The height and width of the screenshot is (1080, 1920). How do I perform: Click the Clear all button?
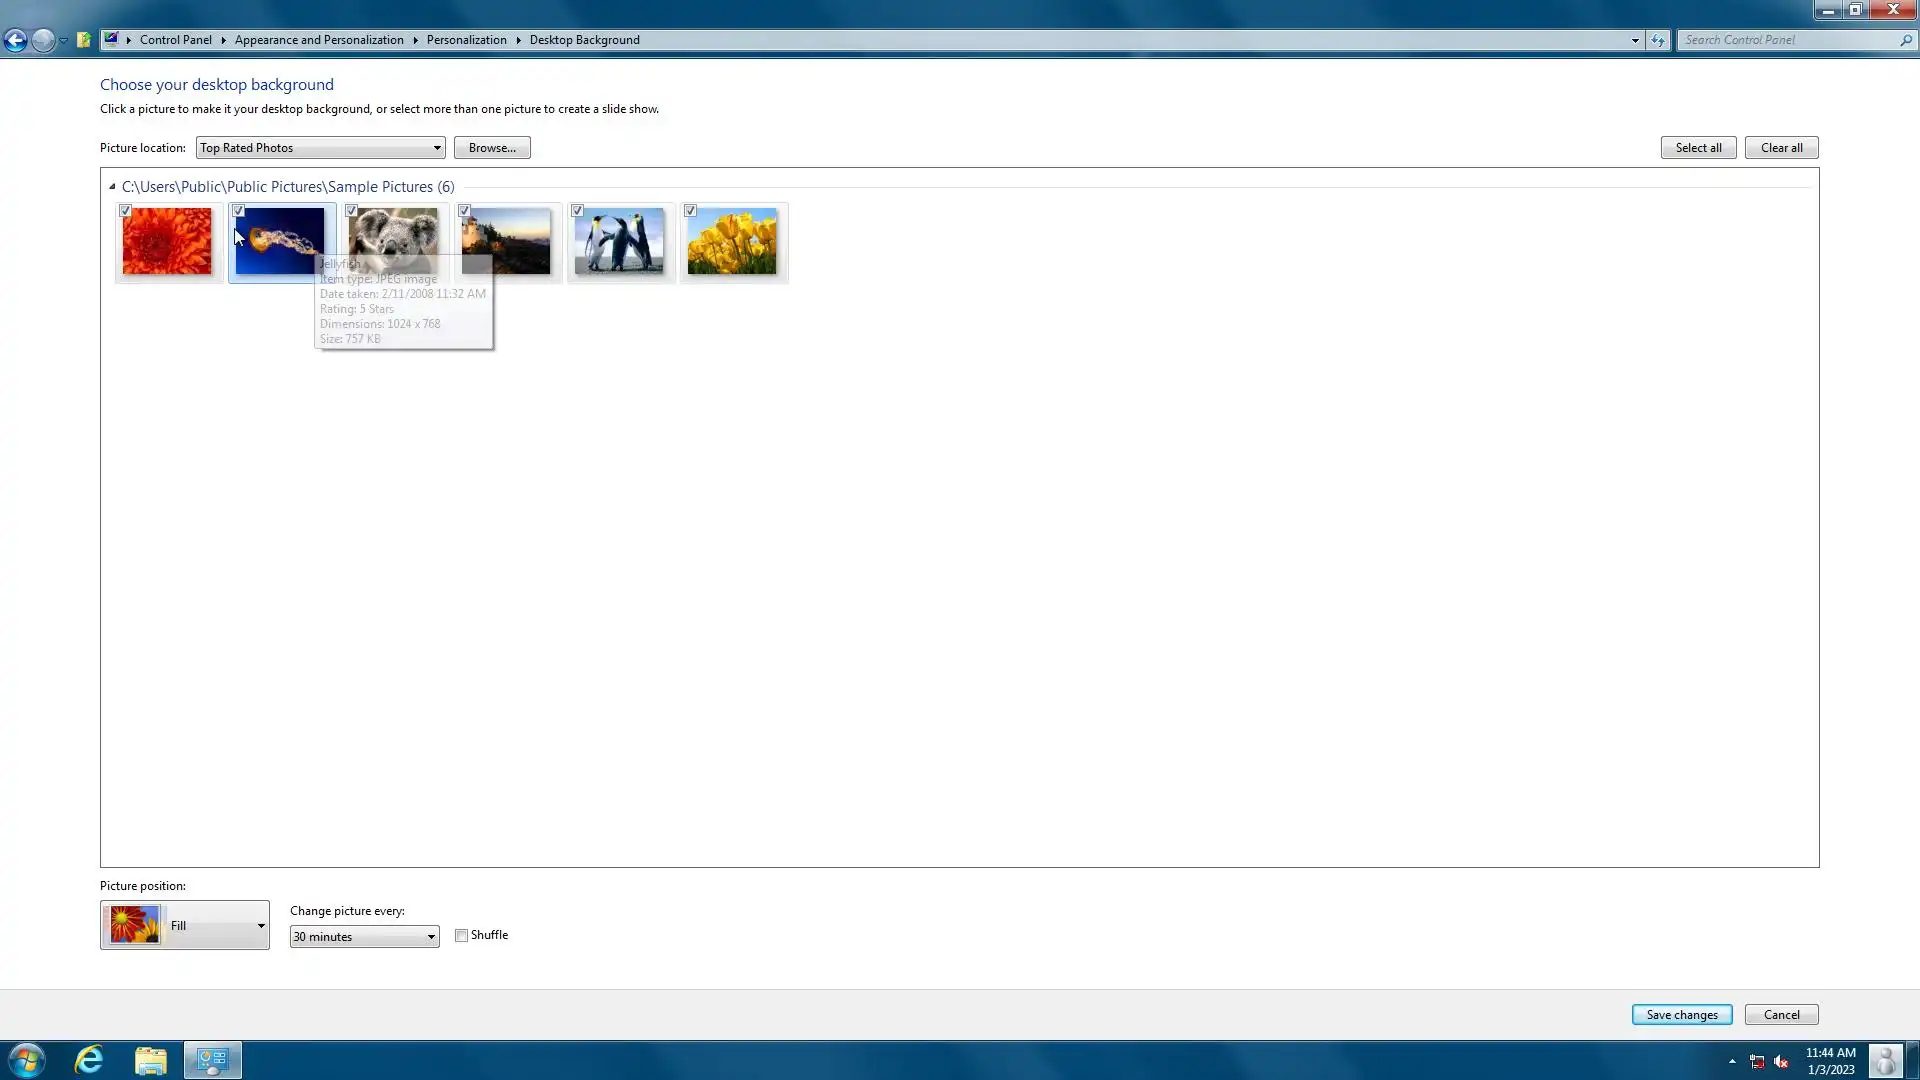point(1781,148)
